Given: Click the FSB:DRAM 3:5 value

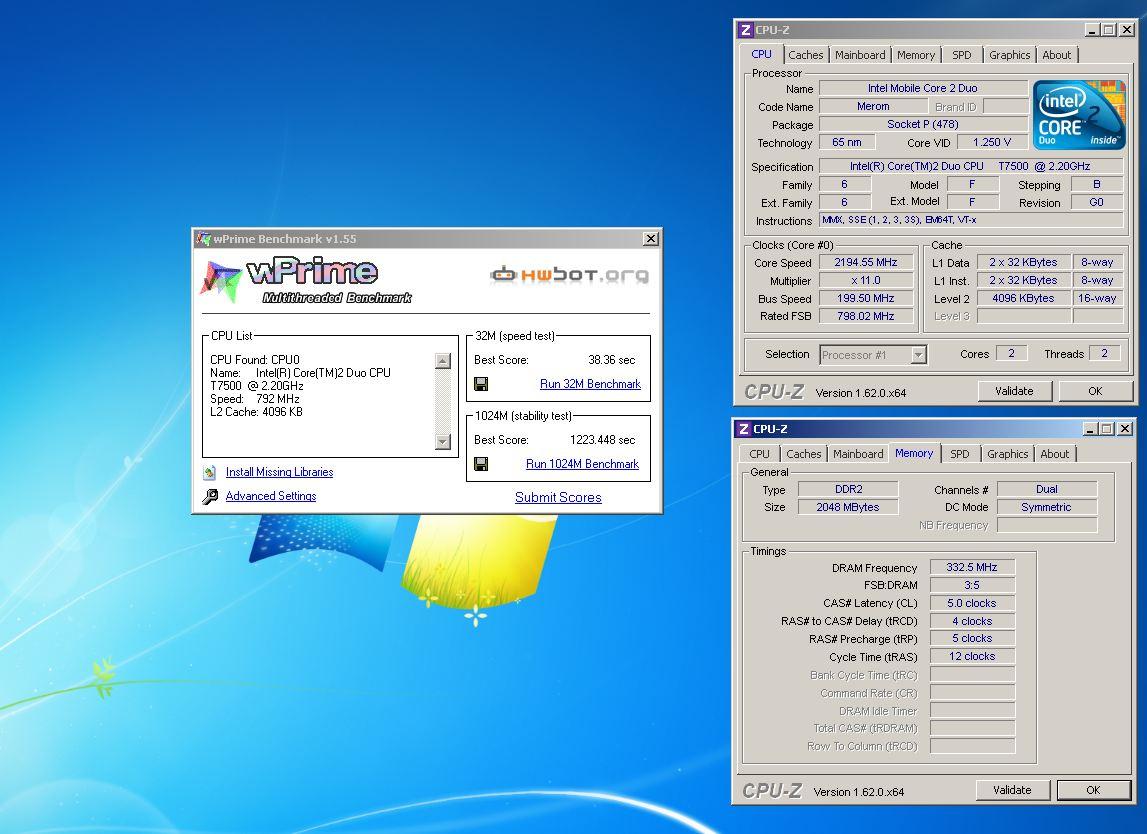Looking at the screenshot, I should coord(972,585).
